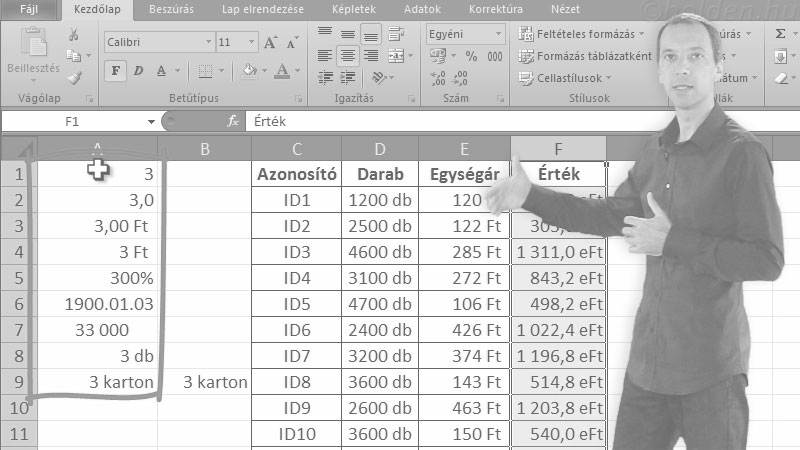Align cell contents to the top

coord(325,33)
